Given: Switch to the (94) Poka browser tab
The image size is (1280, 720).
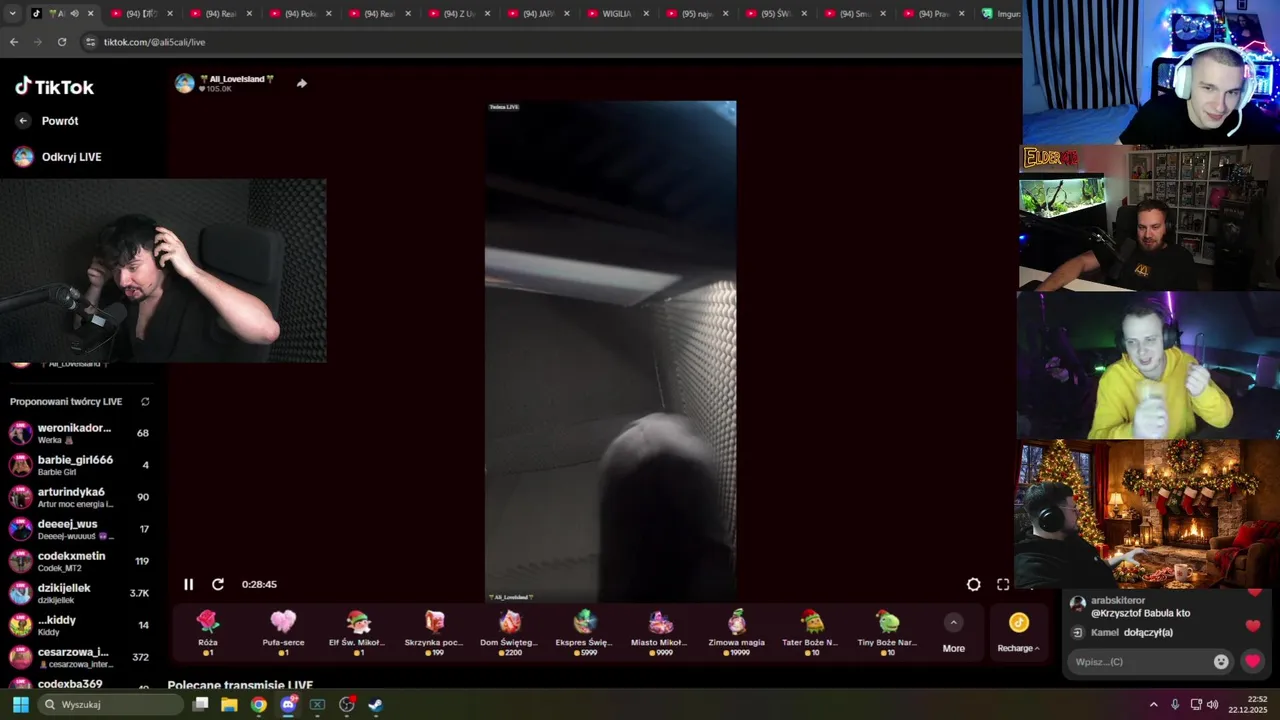Looking at the screenshot, I should [x=300, y=14].
